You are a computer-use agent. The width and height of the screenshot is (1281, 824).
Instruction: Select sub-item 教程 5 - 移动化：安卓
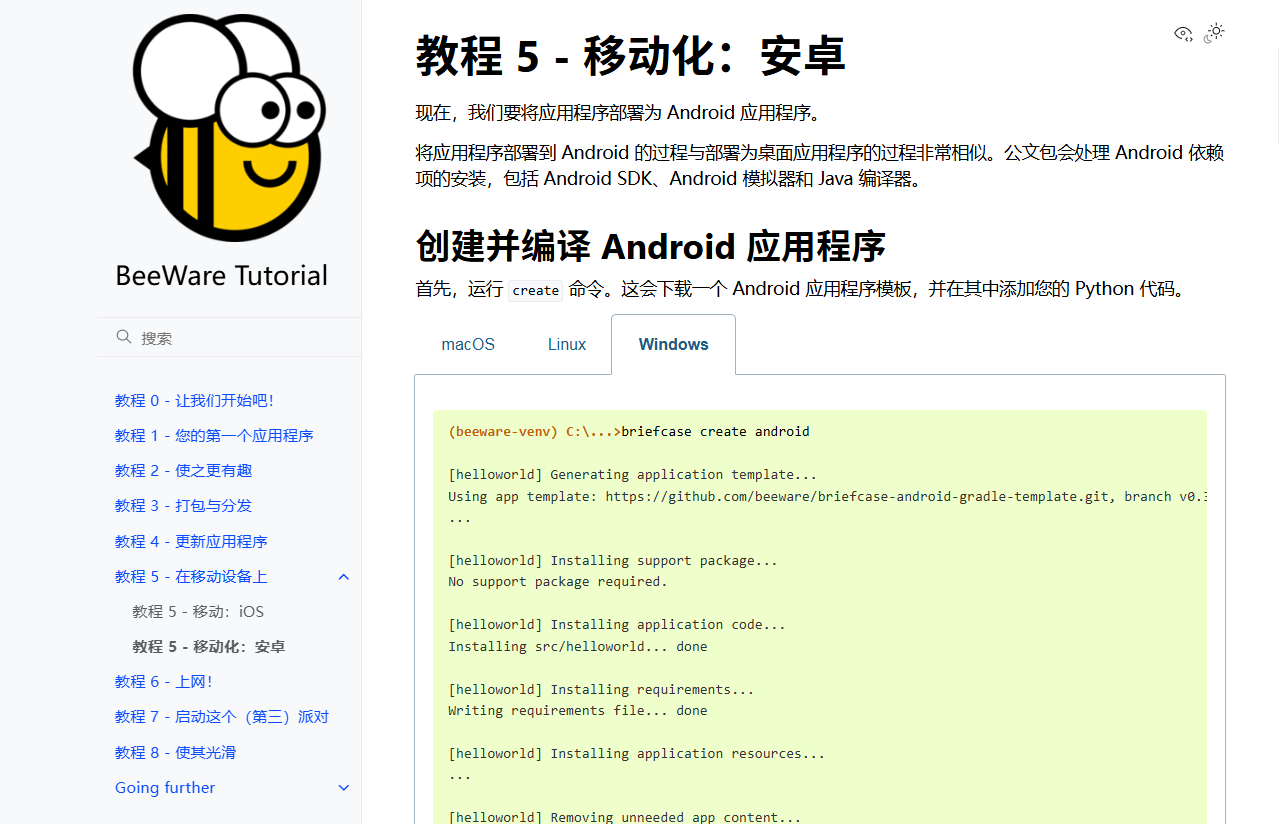(209, 647)
